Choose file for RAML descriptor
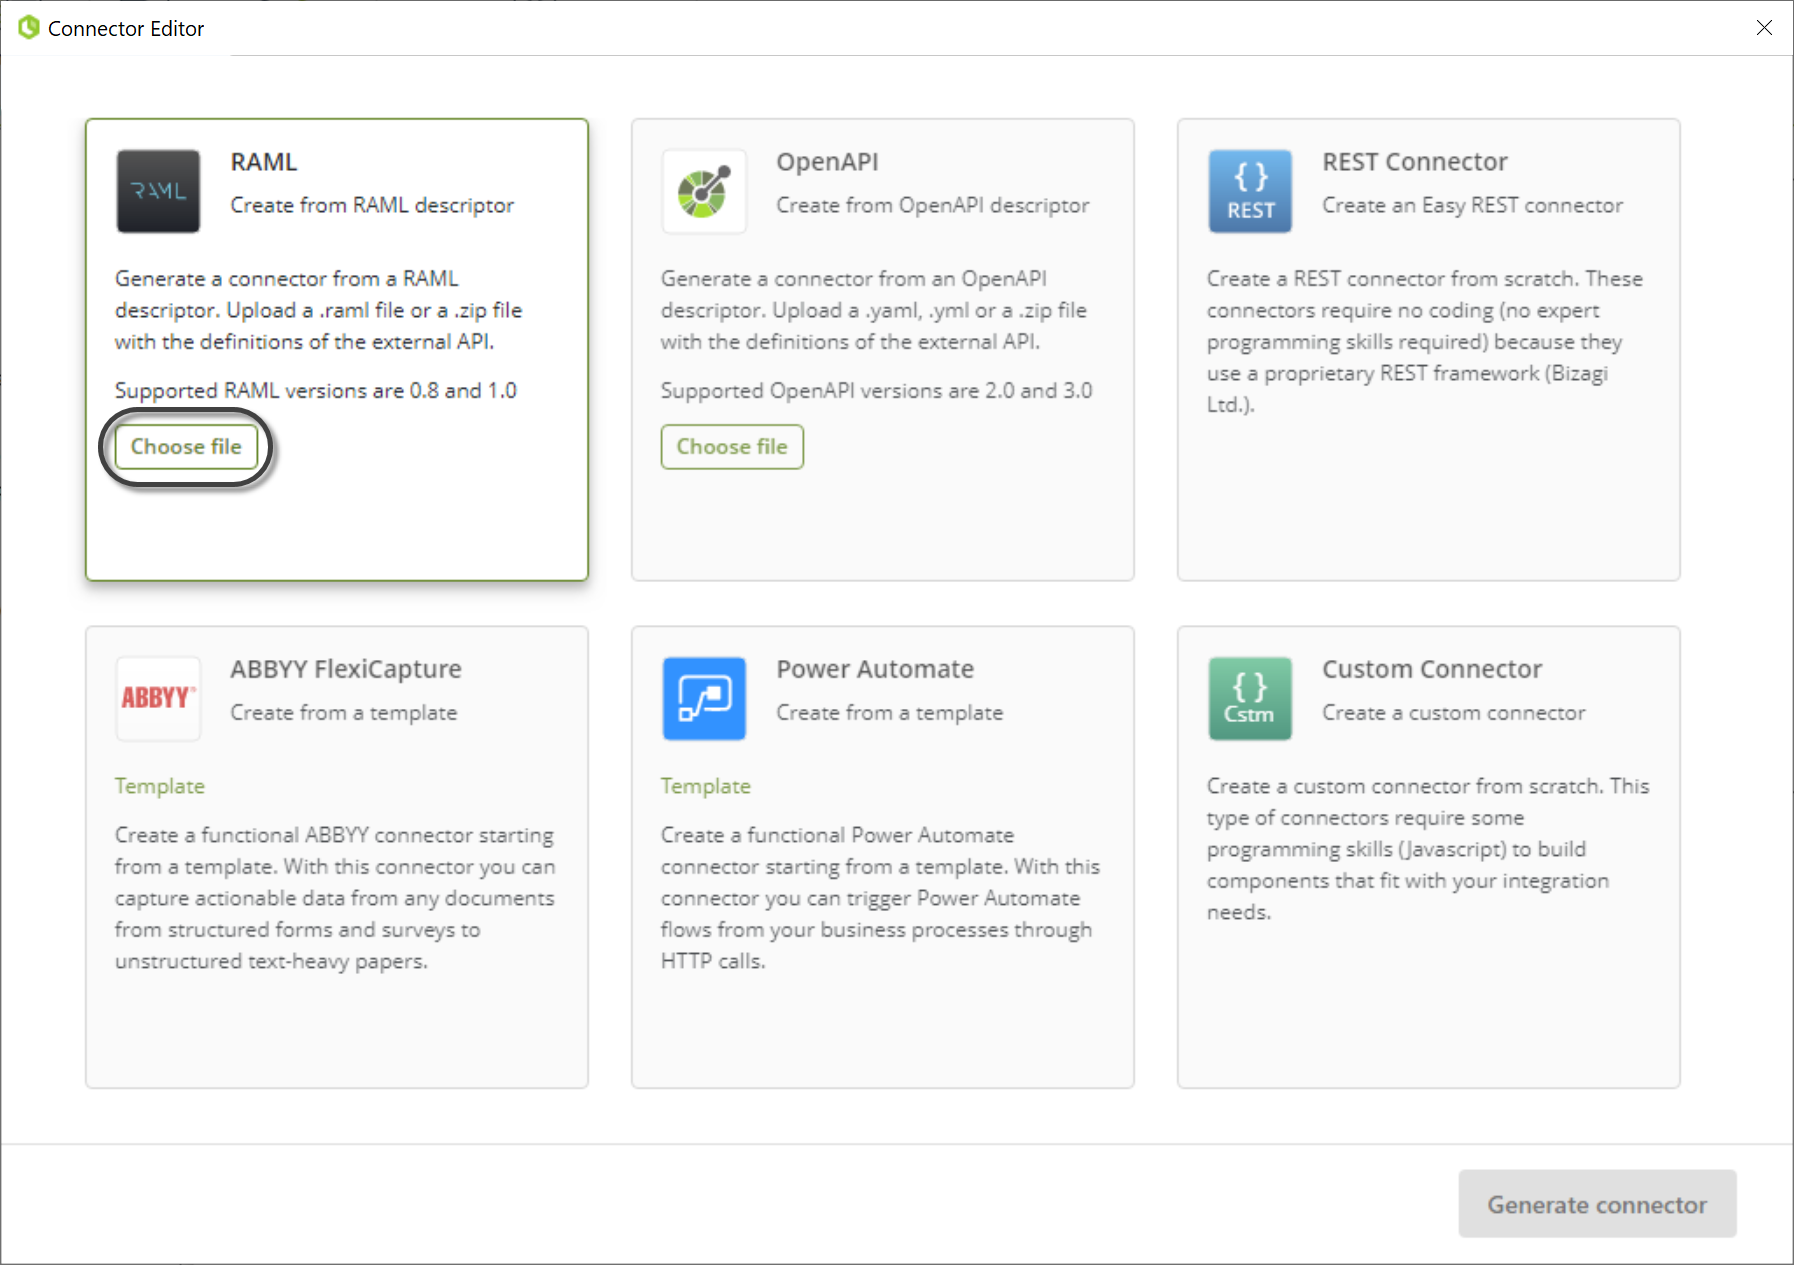 pyautogui.click(x=186, y=447)
